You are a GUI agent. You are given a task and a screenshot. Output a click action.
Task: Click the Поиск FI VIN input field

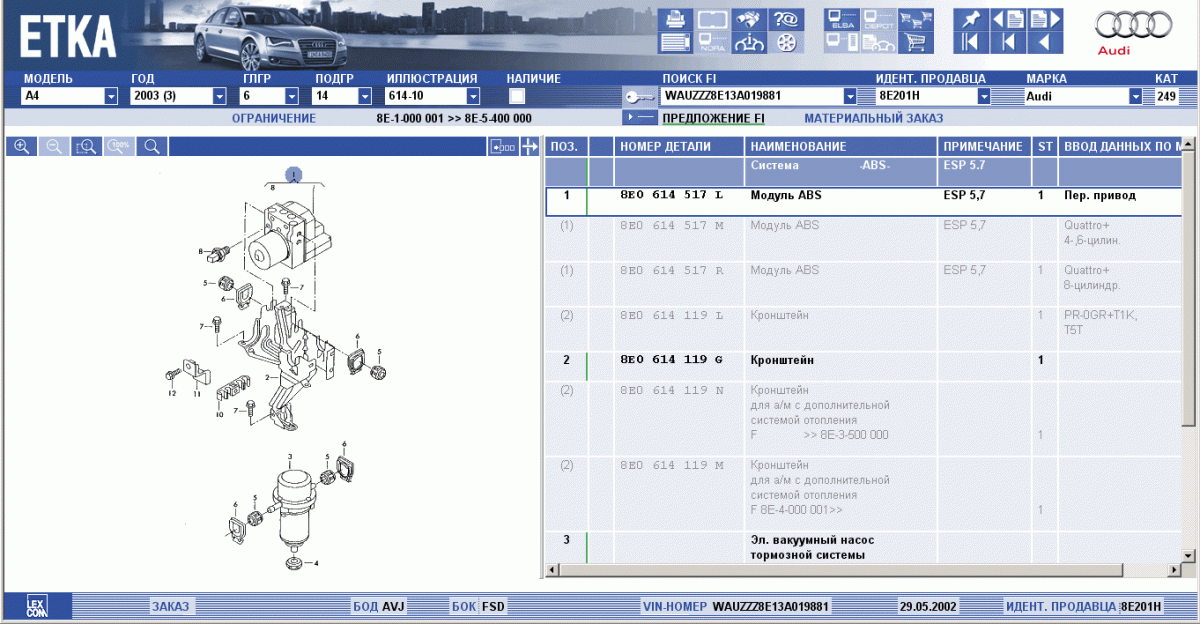(x=751, y=96)
